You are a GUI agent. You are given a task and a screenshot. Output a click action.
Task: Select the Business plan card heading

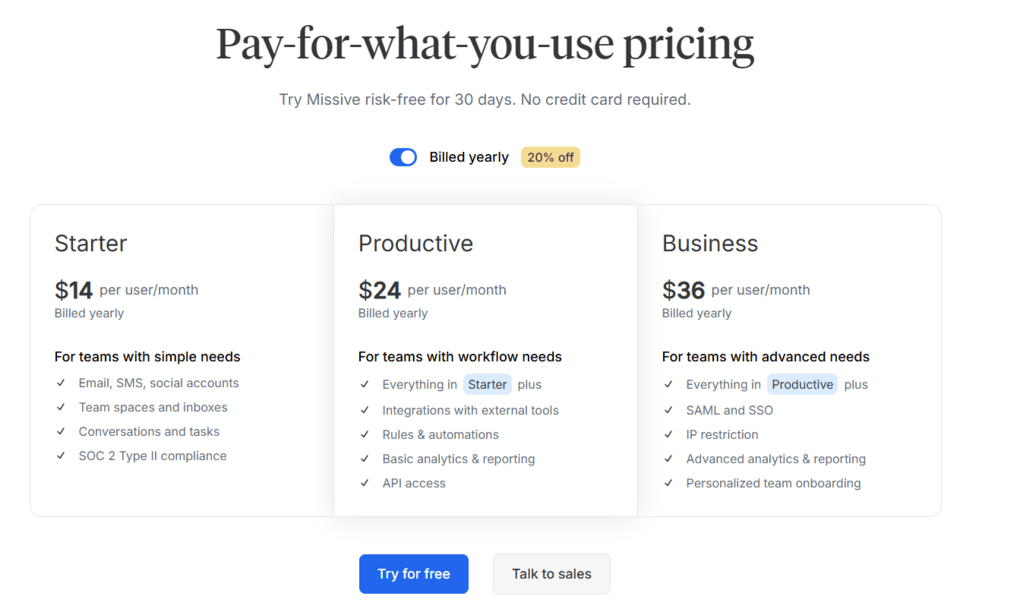pos(710,243)
